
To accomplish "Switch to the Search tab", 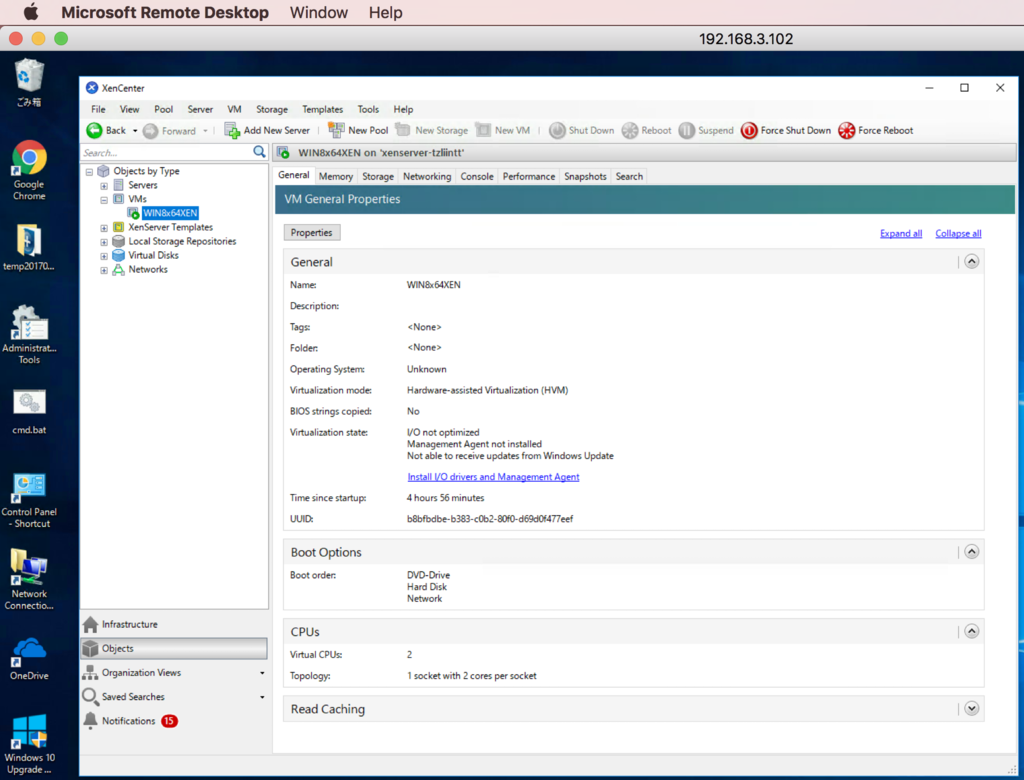I will click(x=629, y=176).
